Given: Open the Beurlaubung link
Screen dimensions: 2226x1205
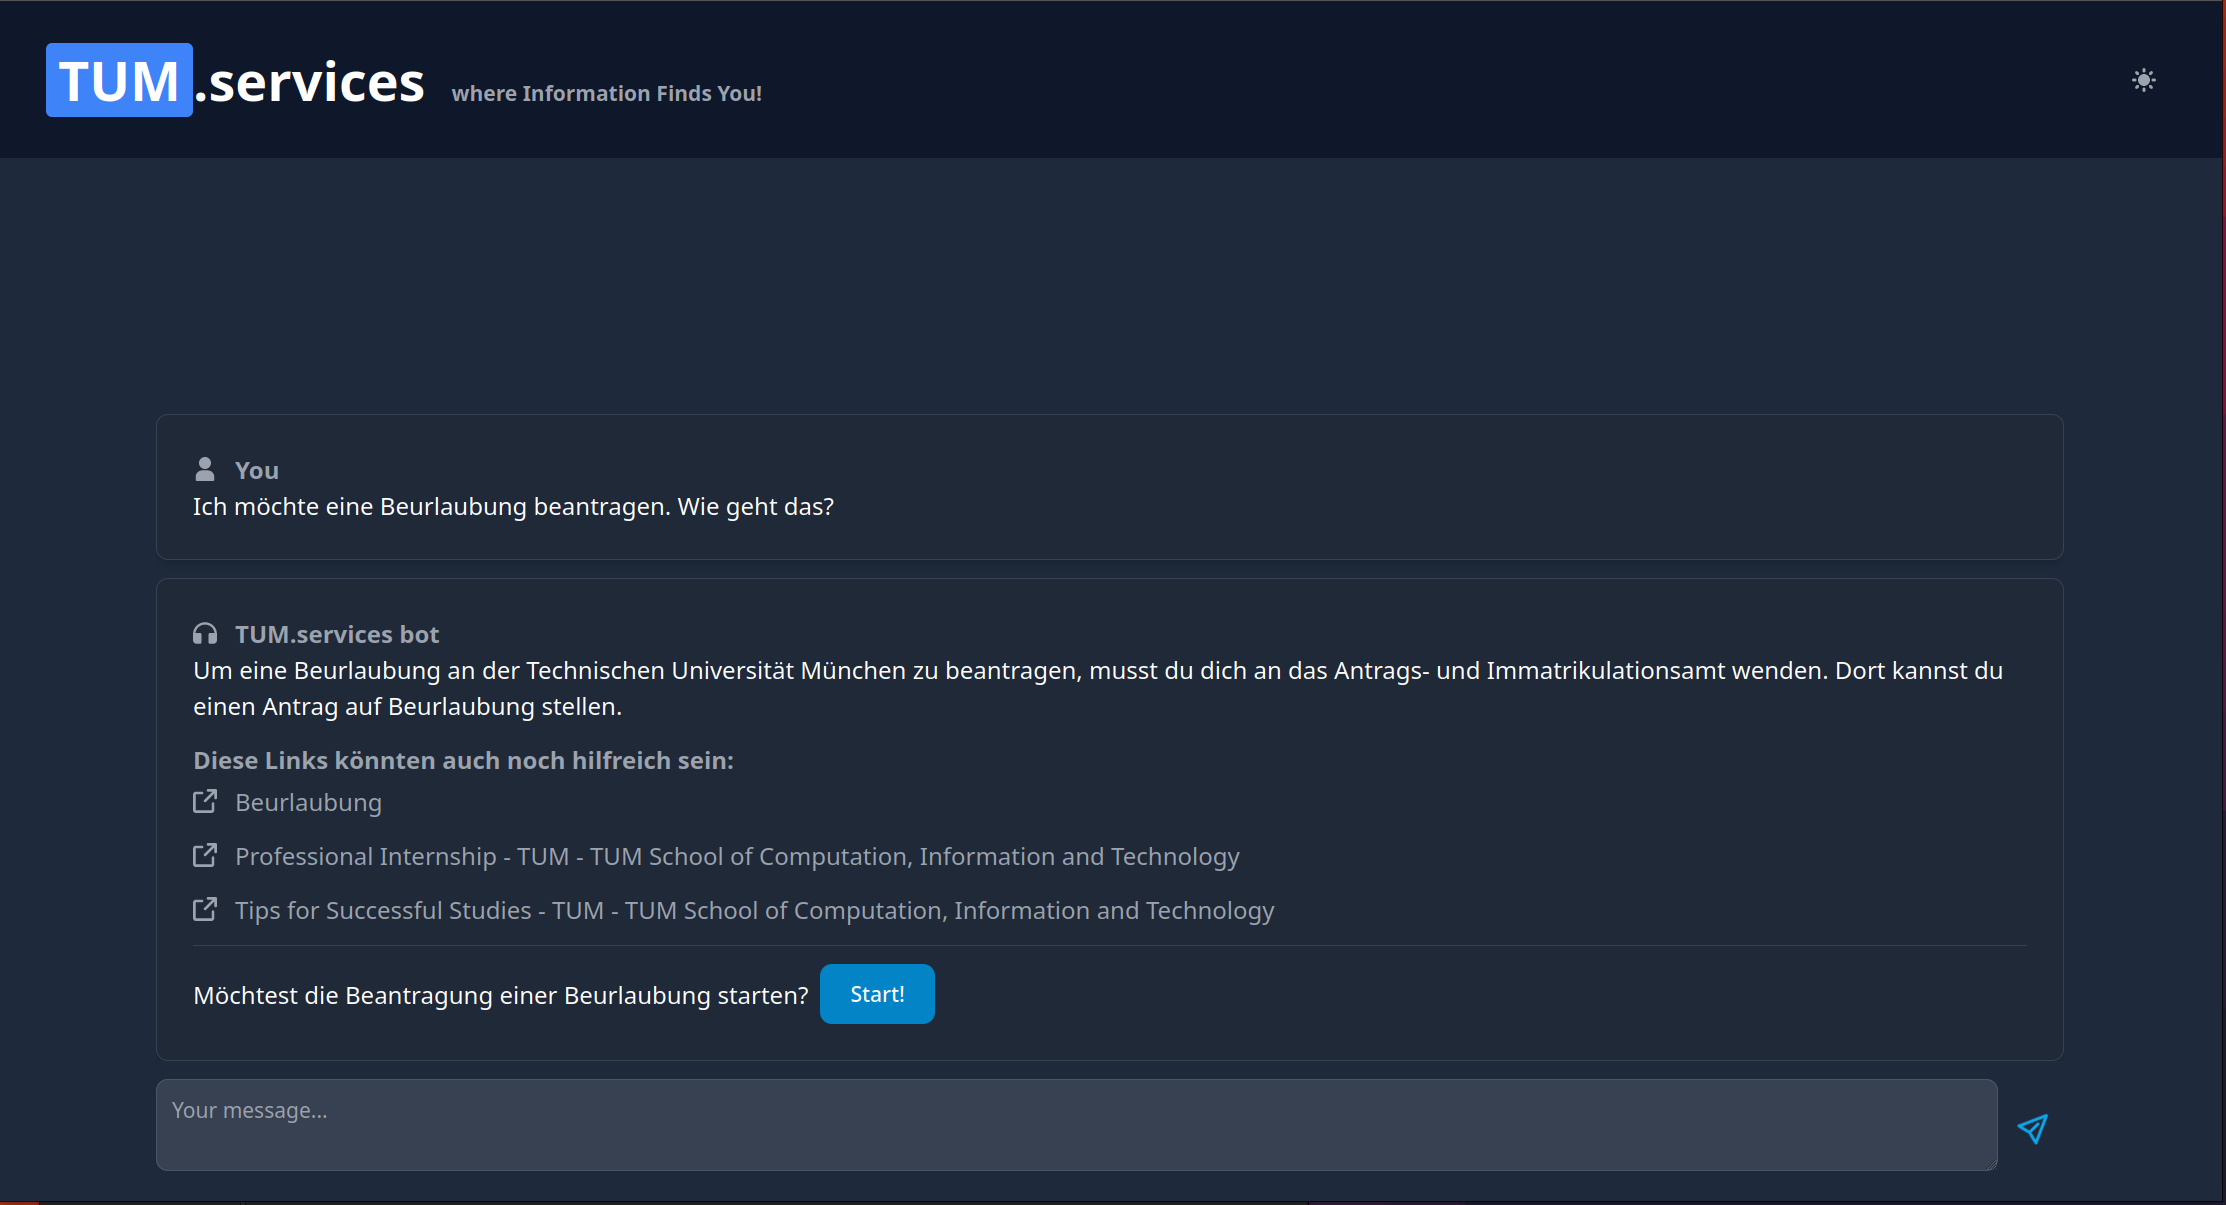Looking at the screenshot, I should 308,803.
